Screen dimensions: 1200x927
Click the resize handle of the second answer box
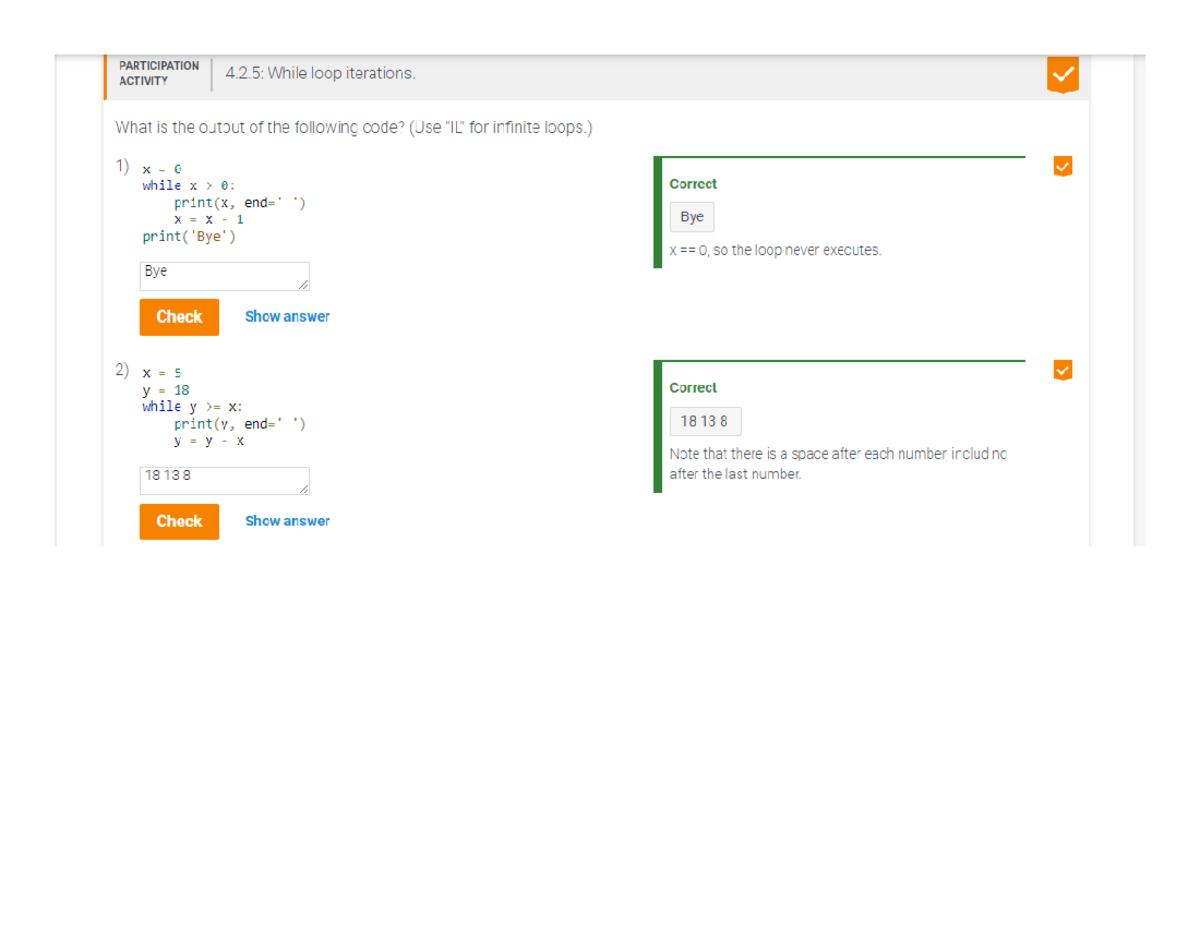pyautogui.click(x=303, y=491)
